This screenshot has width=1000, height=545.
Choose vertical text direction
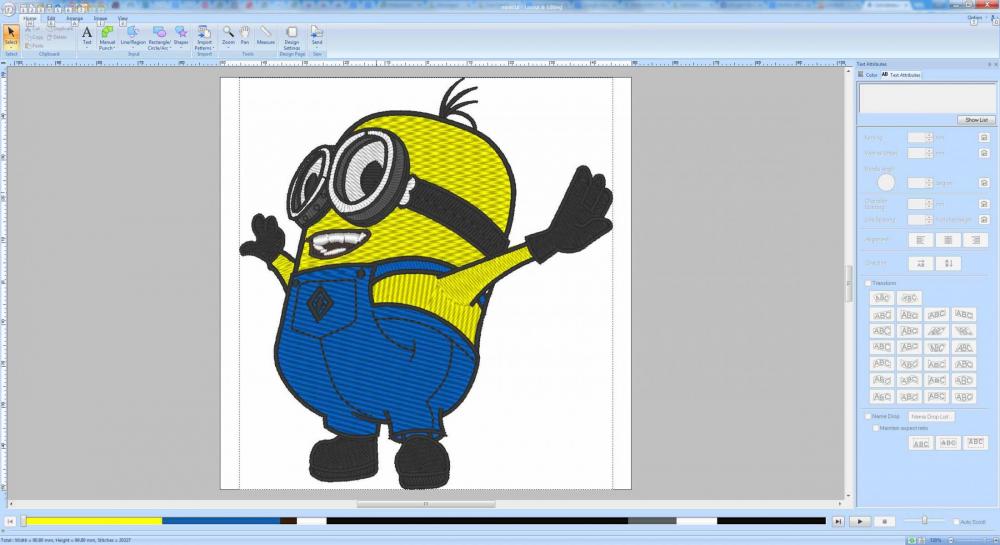[948, 263]
